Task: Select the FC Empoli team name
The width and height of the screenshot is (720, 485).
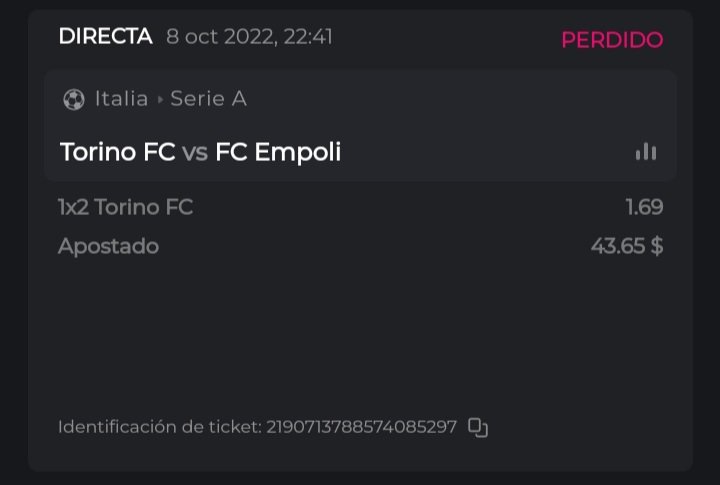Action: click(278, 152)
